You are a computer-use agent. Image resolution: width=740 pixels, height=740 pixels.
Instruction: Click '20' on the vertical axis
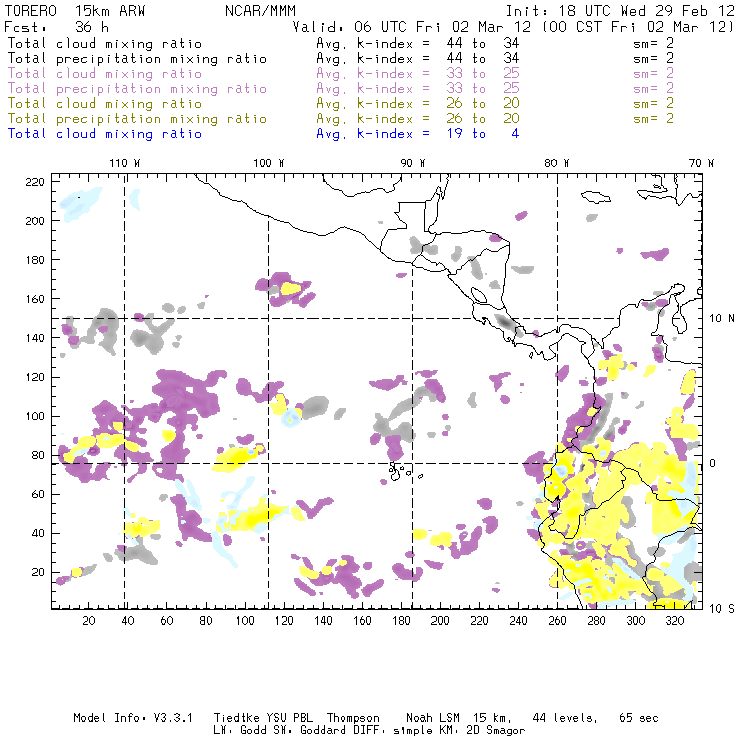(38, 572)
